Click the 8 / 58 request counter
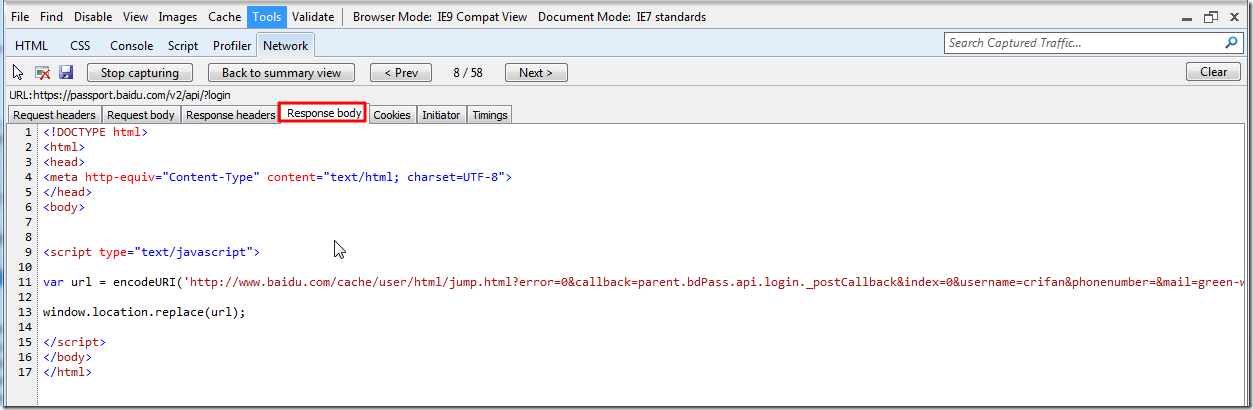This screenshot has height=410, width=1253. pyautogui.click(x=468, y=72)
